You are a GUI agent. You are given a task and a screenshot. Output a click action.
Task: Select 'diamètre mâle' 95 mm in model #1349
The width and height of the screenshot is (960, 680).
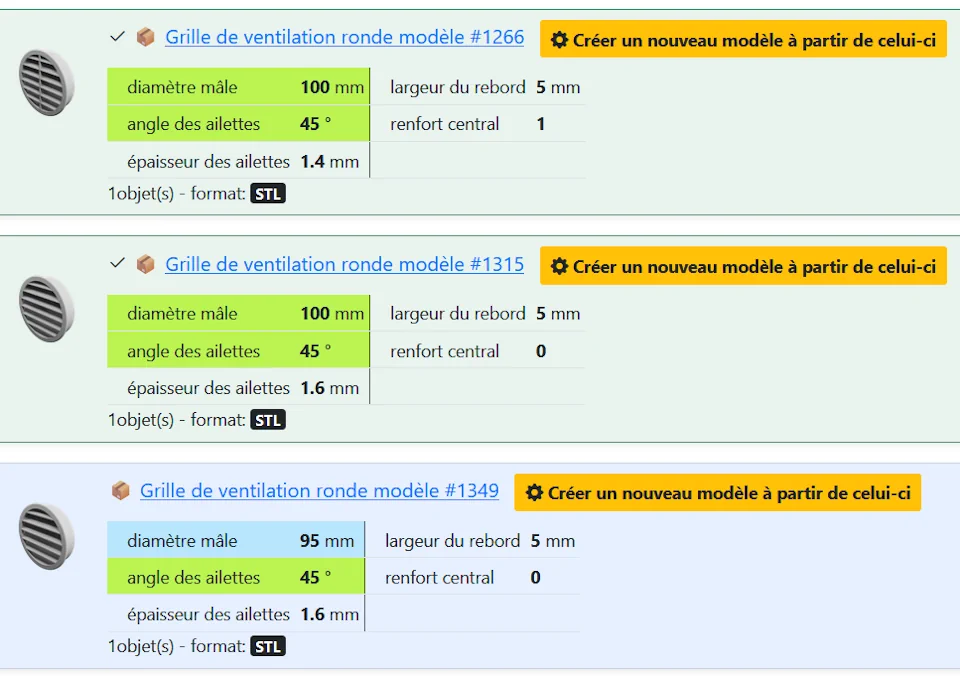[236, 540]
